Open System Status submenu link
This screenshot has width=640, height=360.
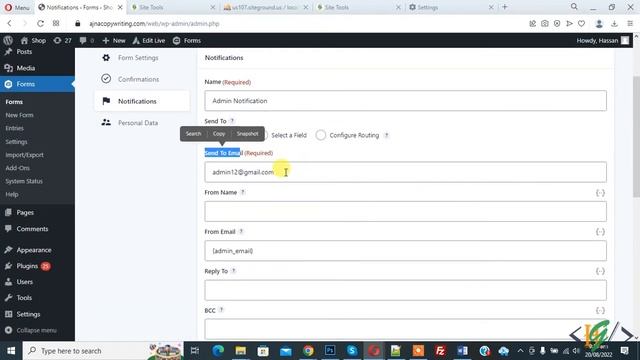[24, 181]
